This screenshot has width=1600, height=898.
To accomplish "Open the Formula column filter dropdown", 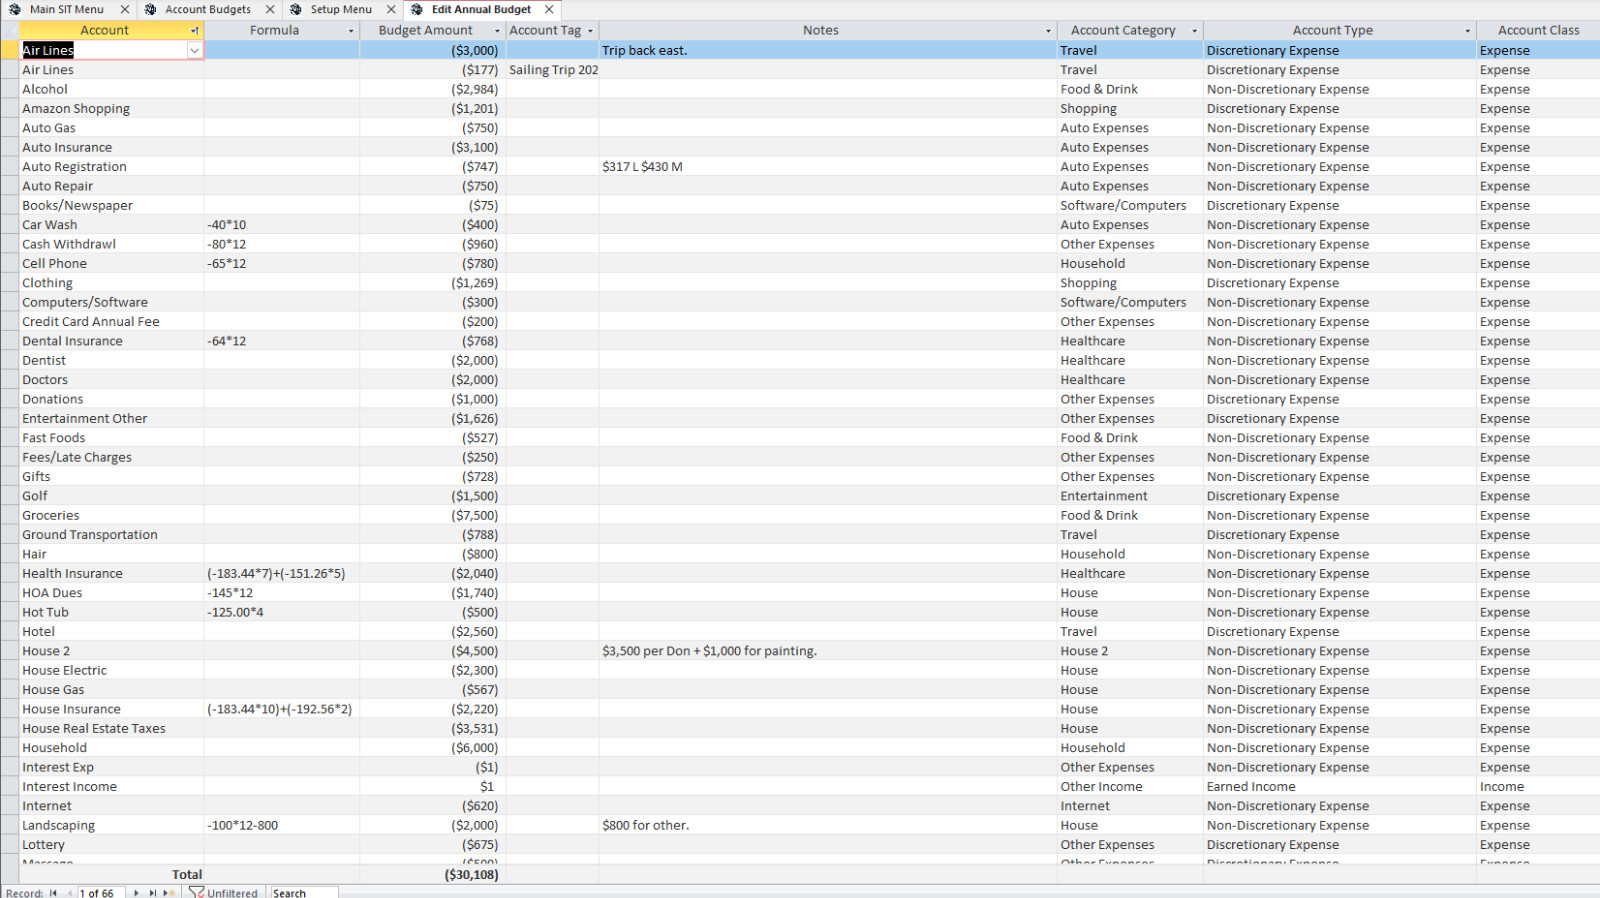I will [x=350, y=31].
